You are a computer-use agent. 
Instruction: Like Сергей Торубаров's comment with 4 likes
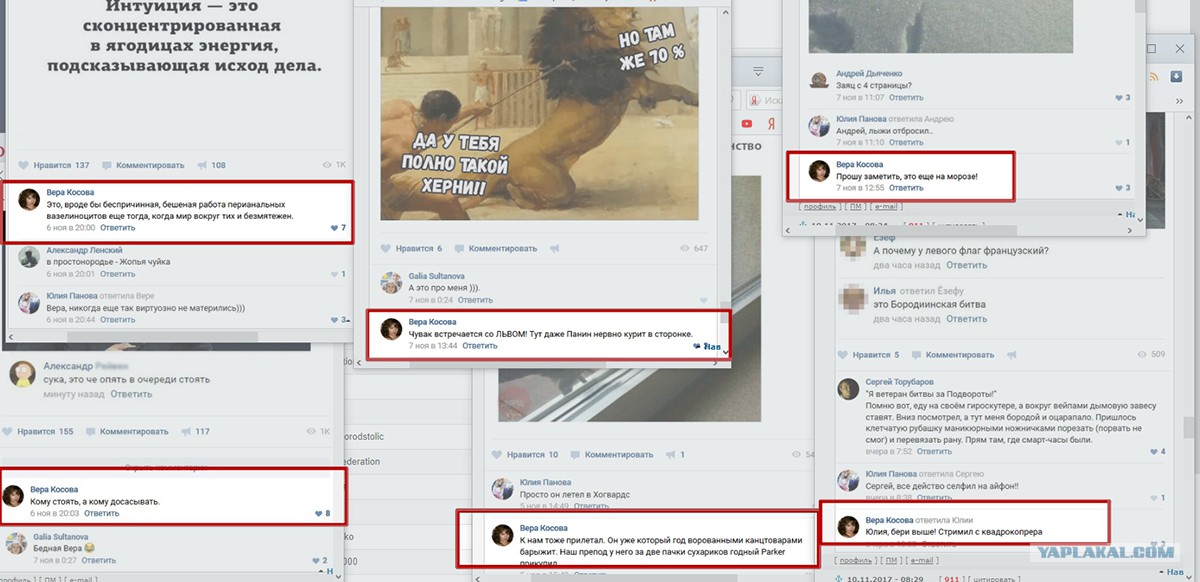1157,451
